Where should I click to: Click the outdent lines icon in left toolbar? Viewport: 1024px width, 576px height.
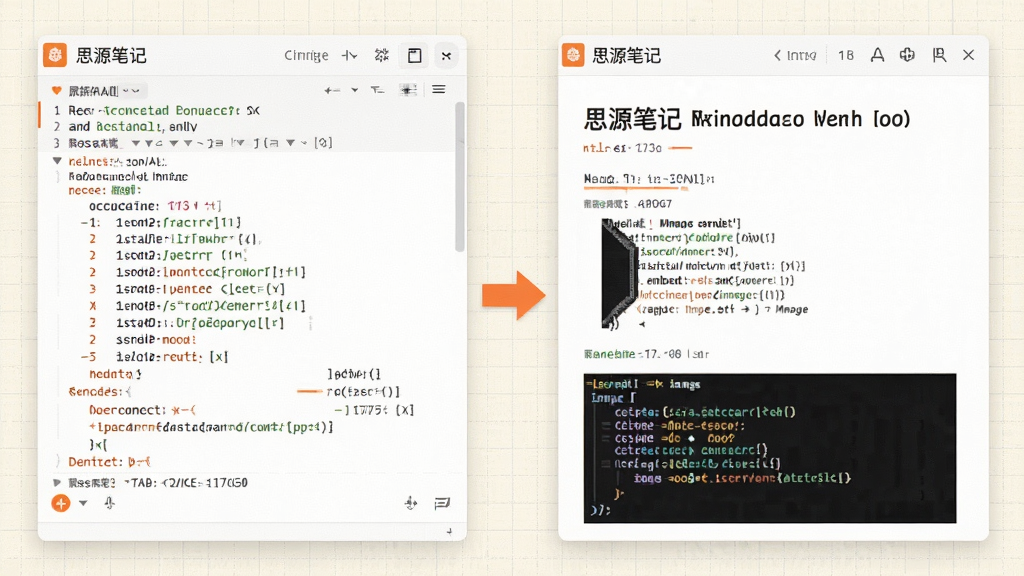click(377, 90)
